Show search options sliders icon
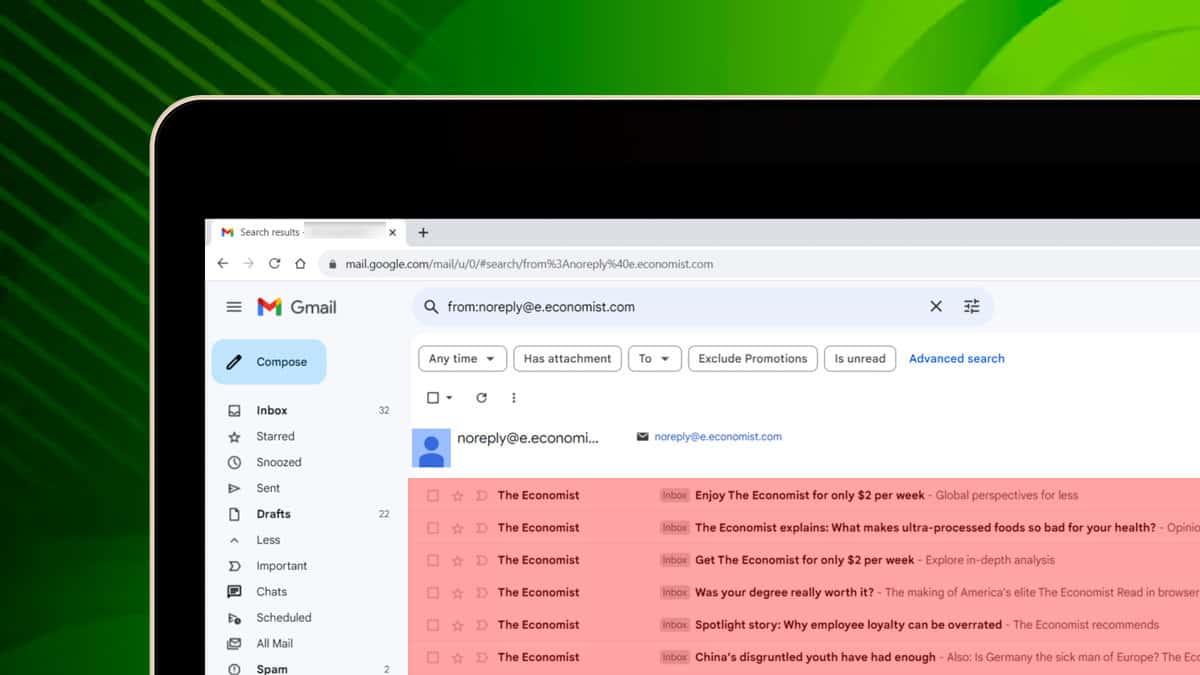1200x675 pixels. click(972, 307)
